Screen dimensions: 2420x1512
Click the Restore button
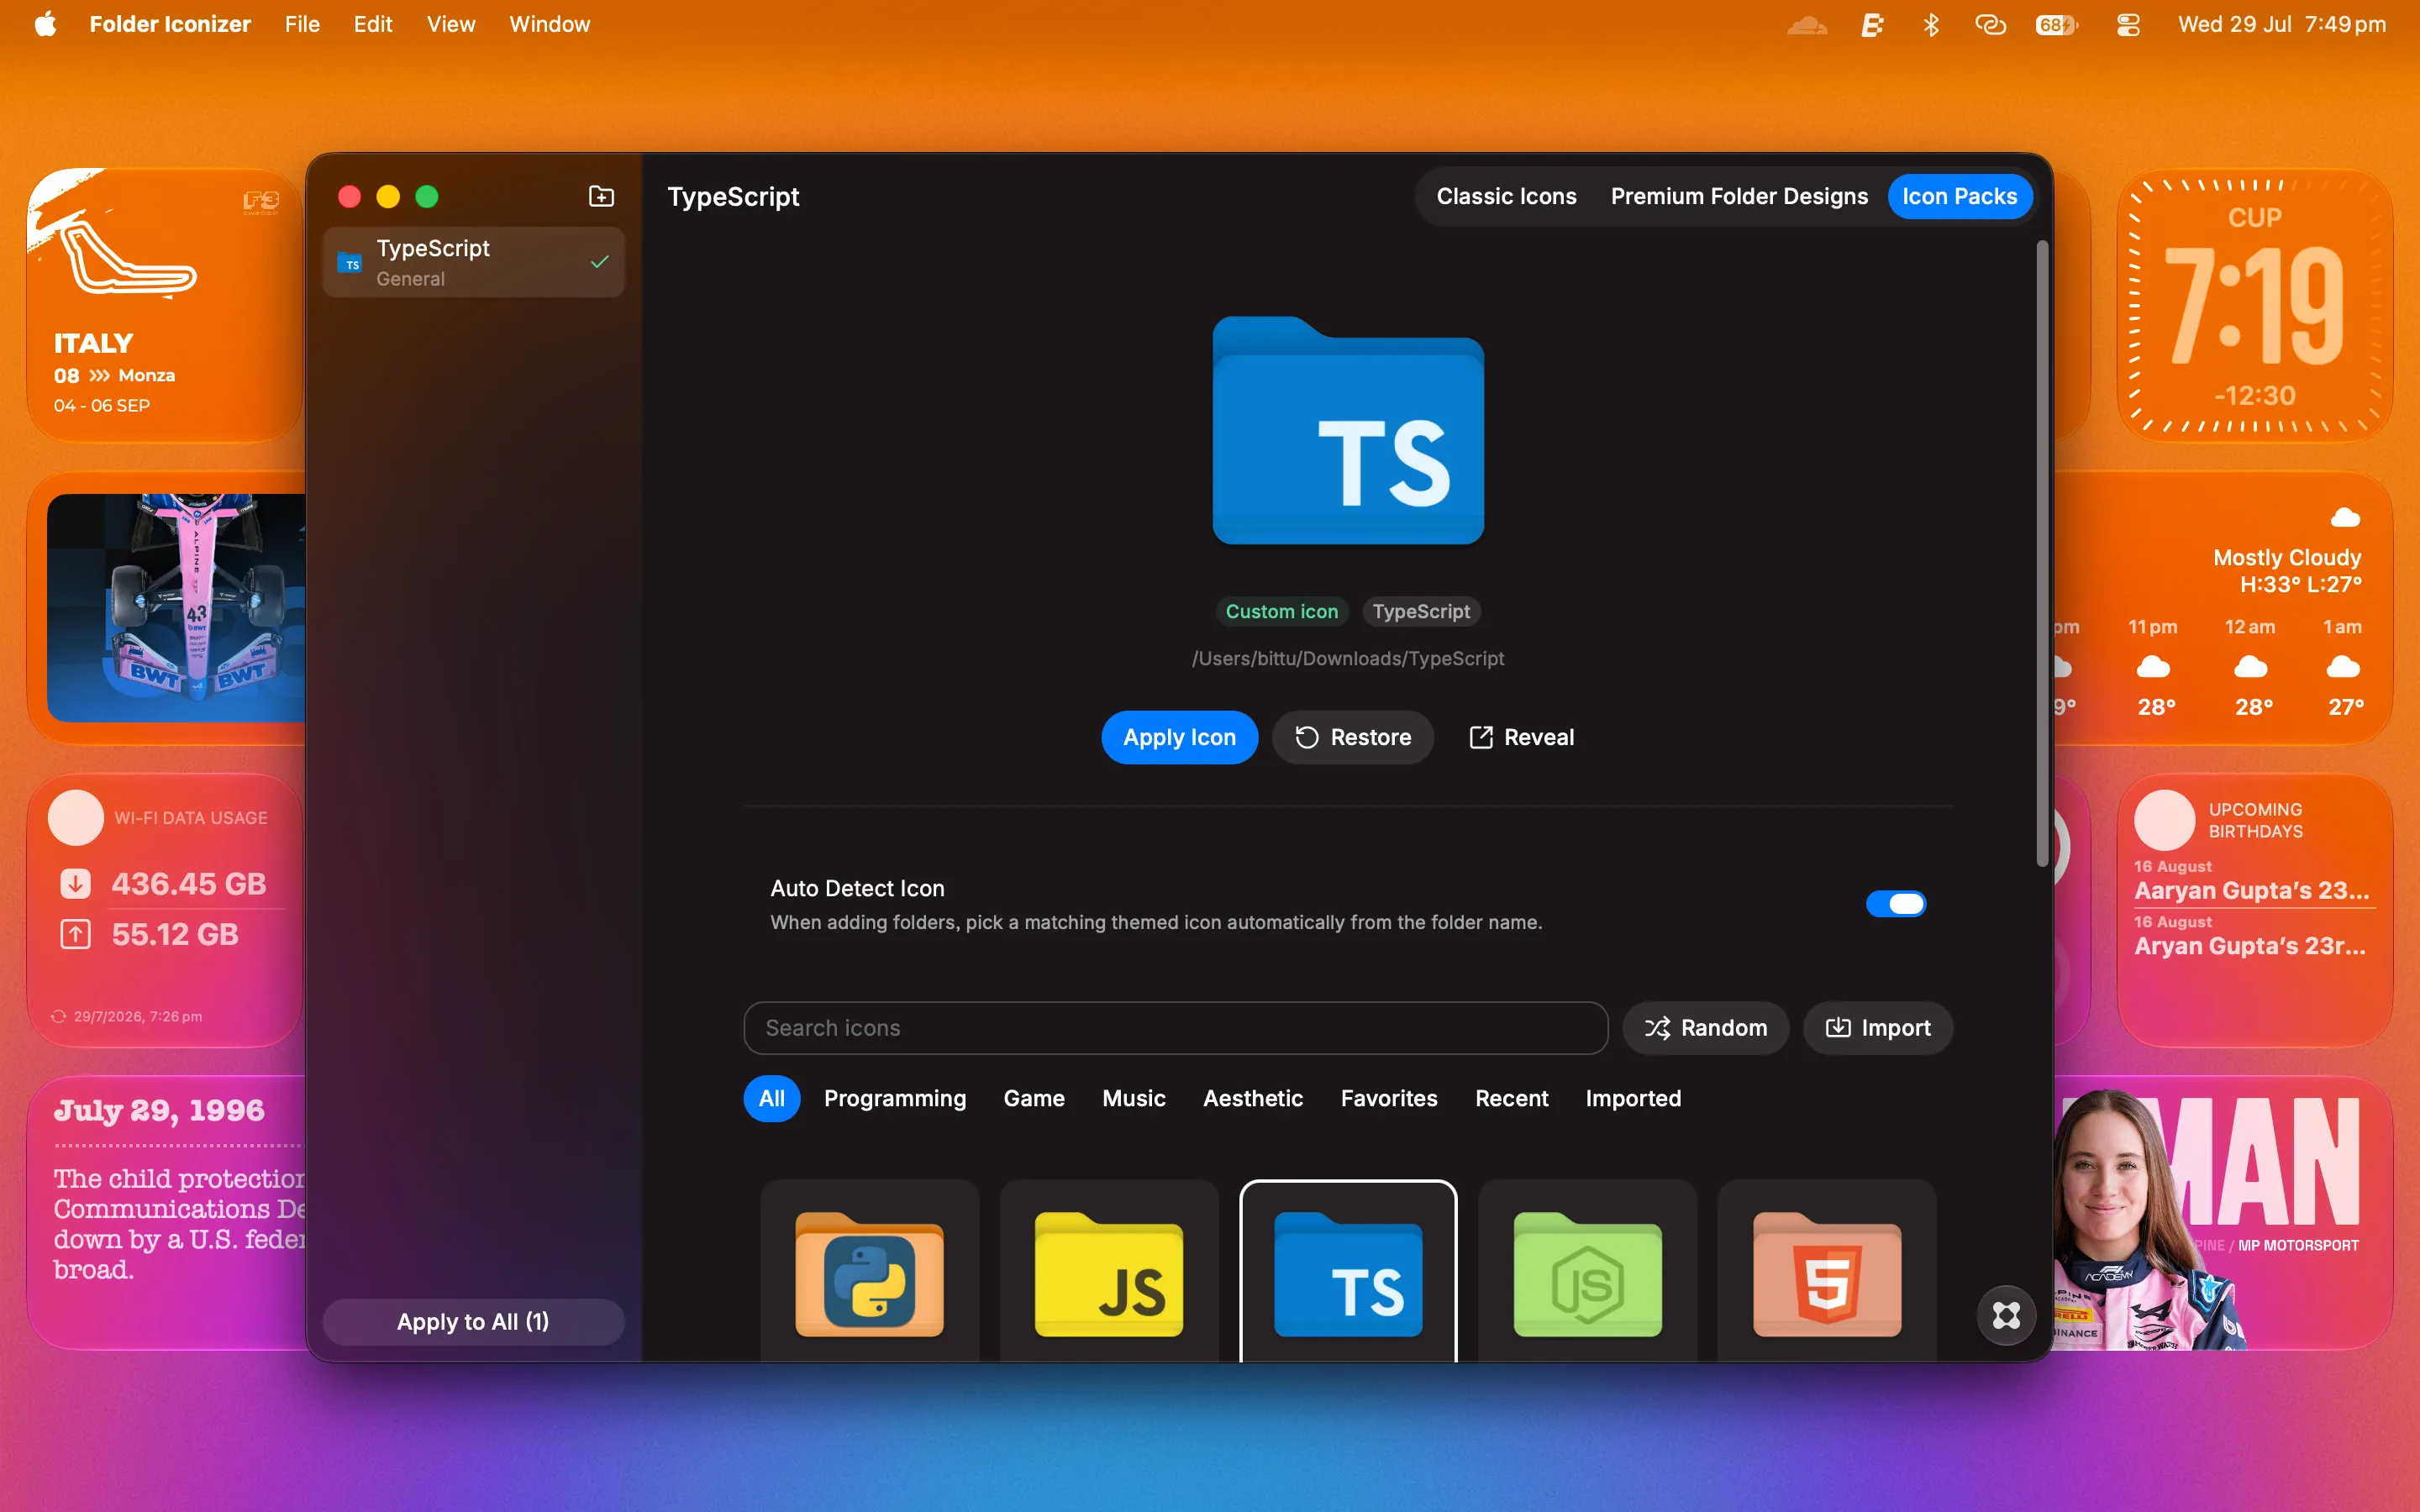point(1352,737)
